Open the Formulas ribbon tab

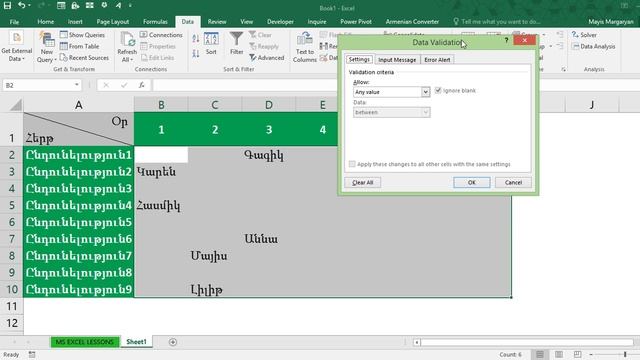pos(155,22)
